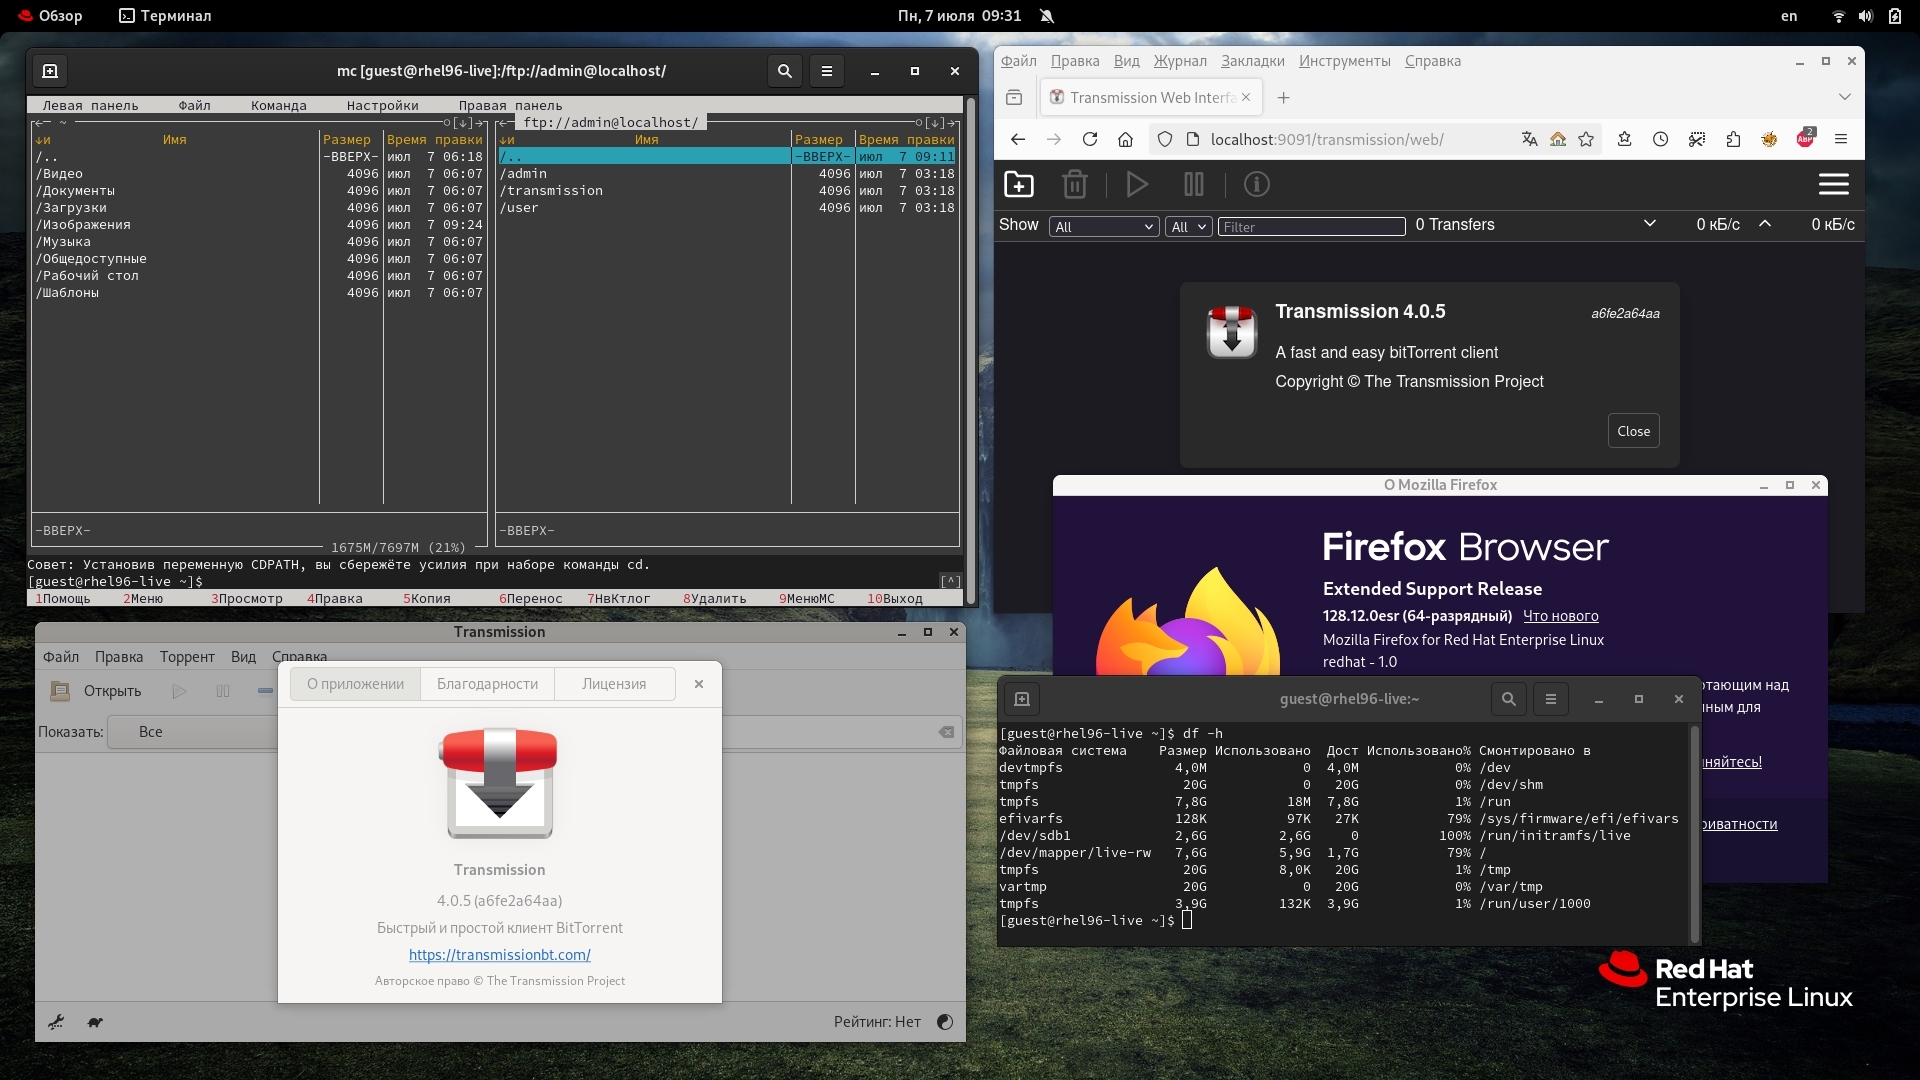The height and width of the screenshot is (1080, 1920).
Task: Search in guest@rhel96-live terminal
Action: coord(1509,699)
